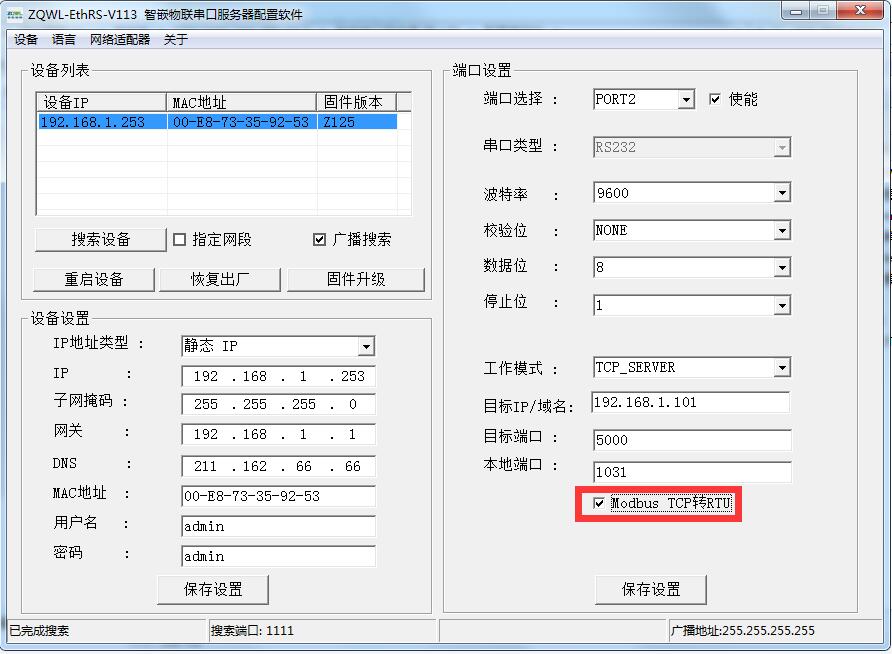Click the 恢复出厂 button
This screenshot has height=654, width=892.
coord(220,280)
